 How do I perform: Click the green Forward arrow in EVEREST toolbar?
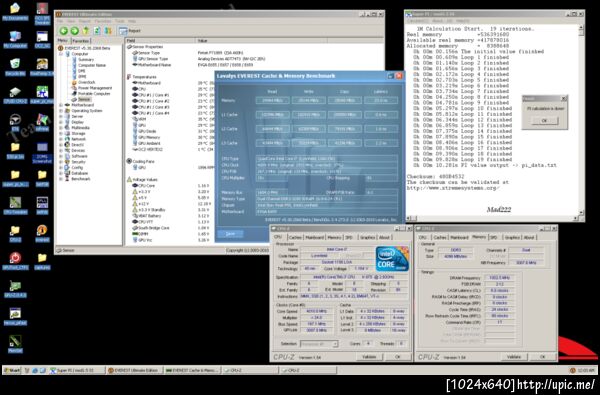click(x=75, y=31)
